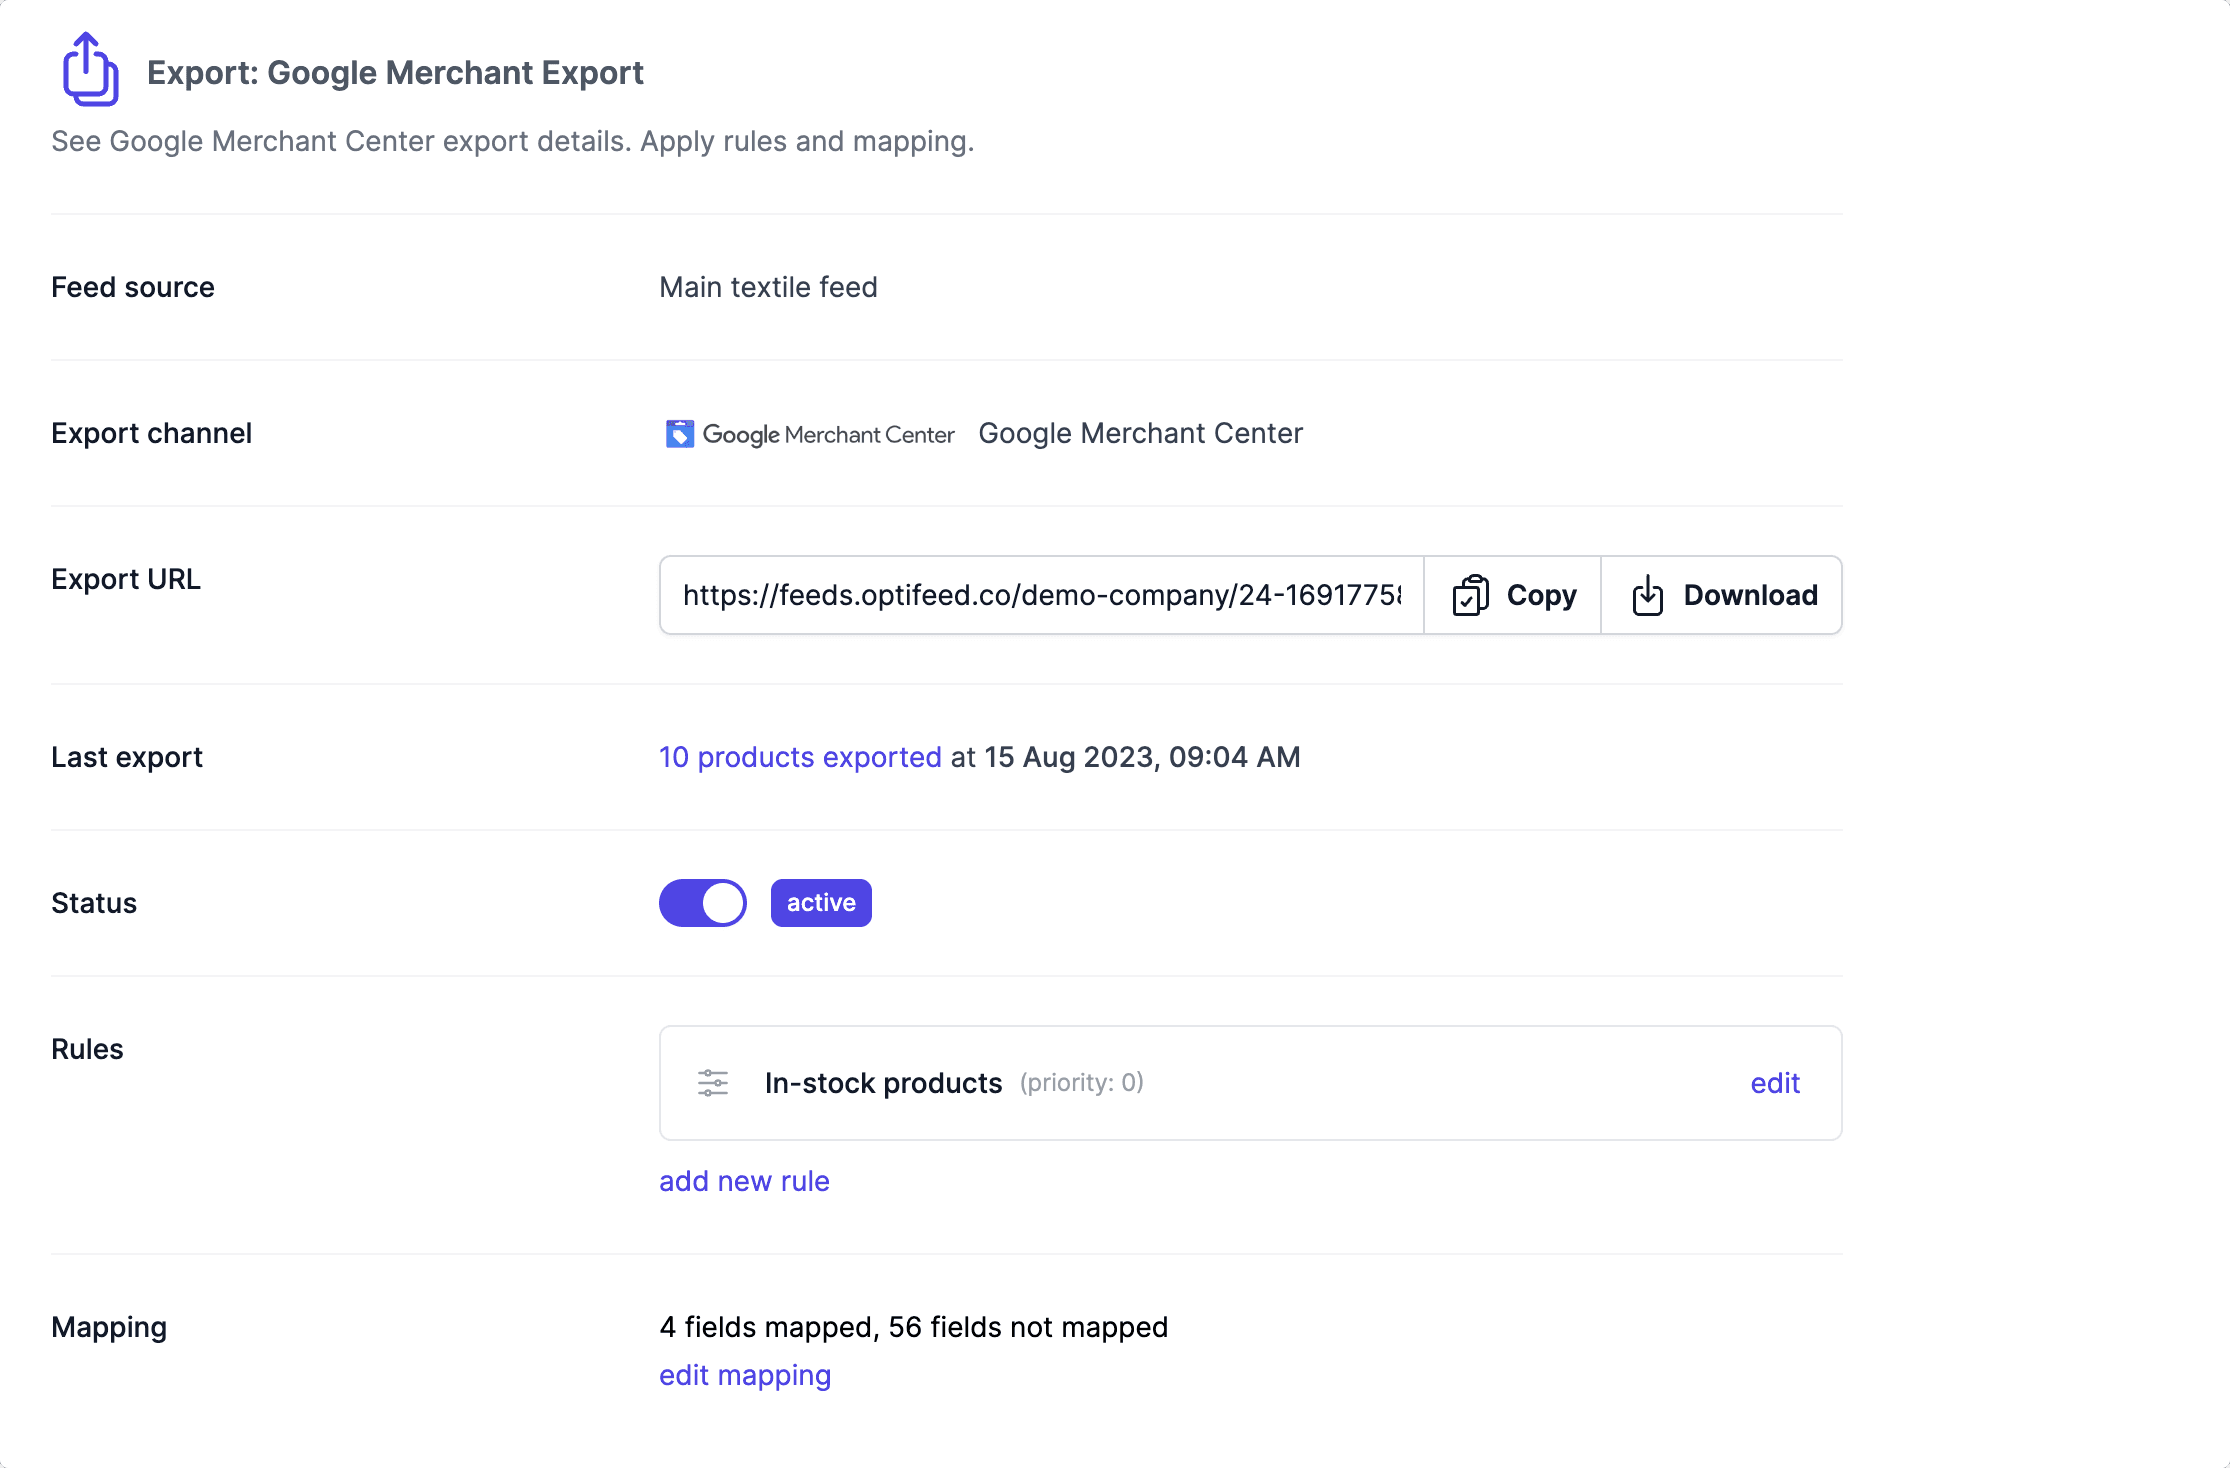Click the Main textile feed source value

pos(768,287)
